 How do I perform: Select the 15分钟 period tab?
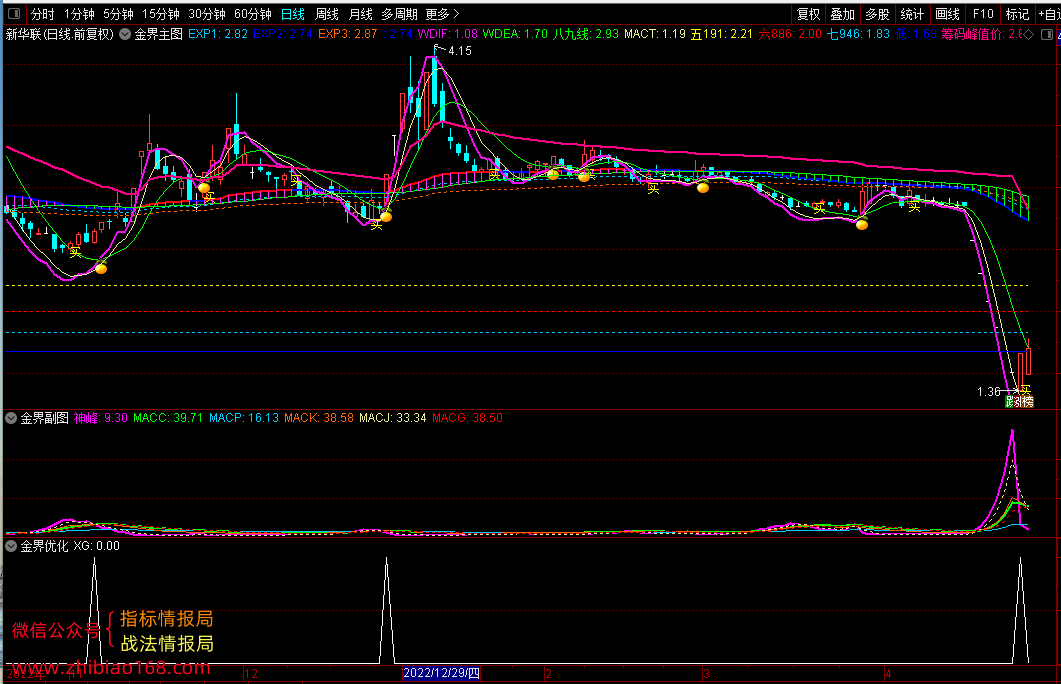pyautogui.click(x=160, y=14)
